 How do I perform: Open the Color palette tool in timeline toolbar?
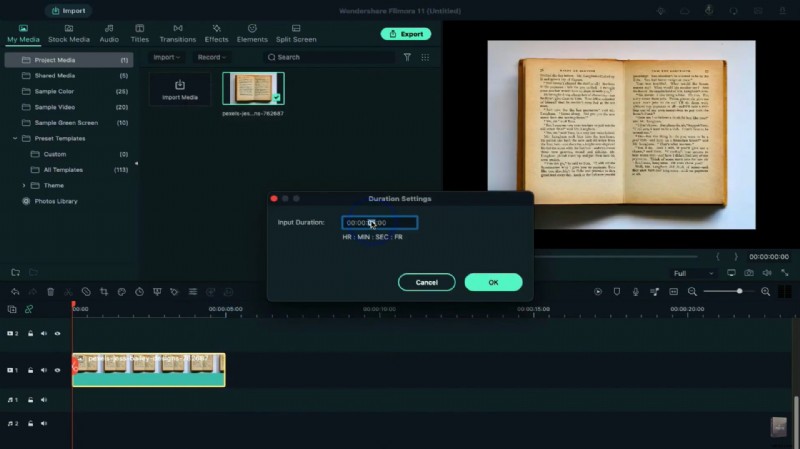point(122,292)
